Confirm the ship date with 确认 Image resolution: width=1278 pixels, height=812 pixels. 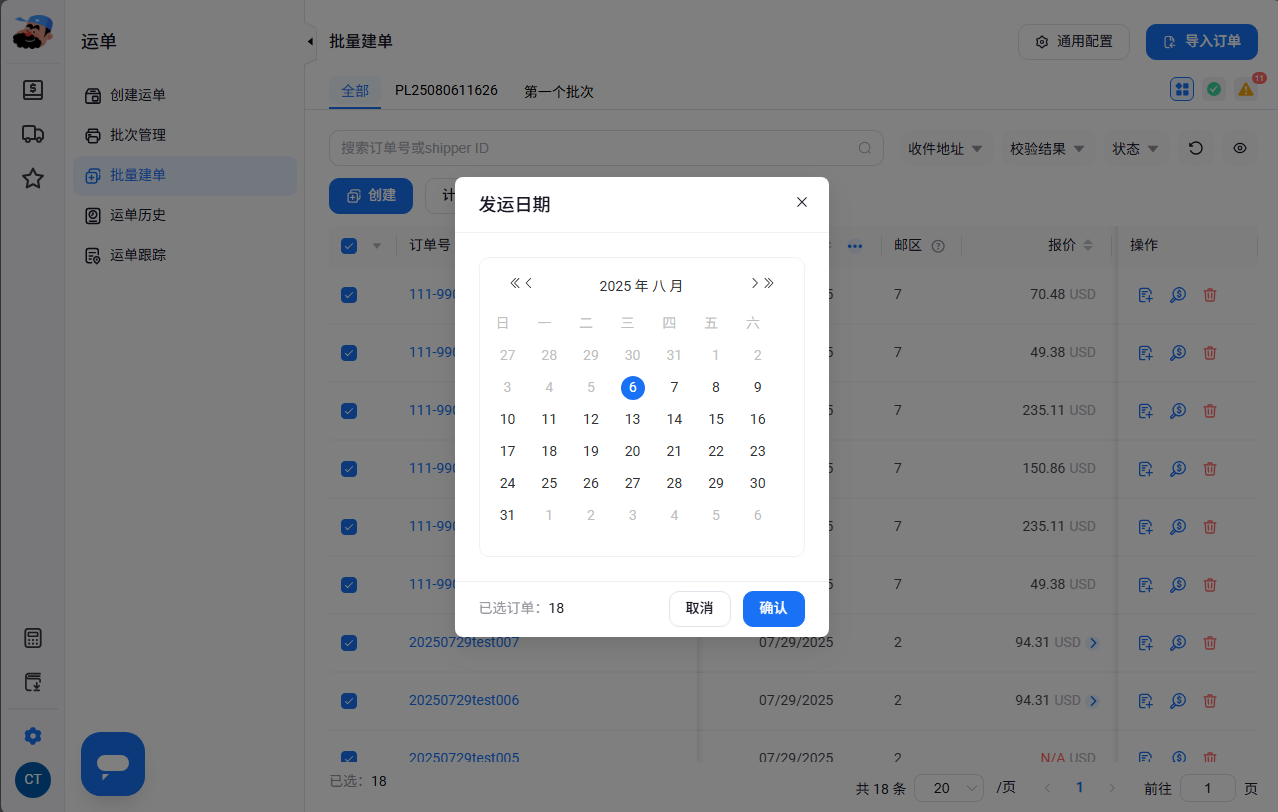coord(774,608)
